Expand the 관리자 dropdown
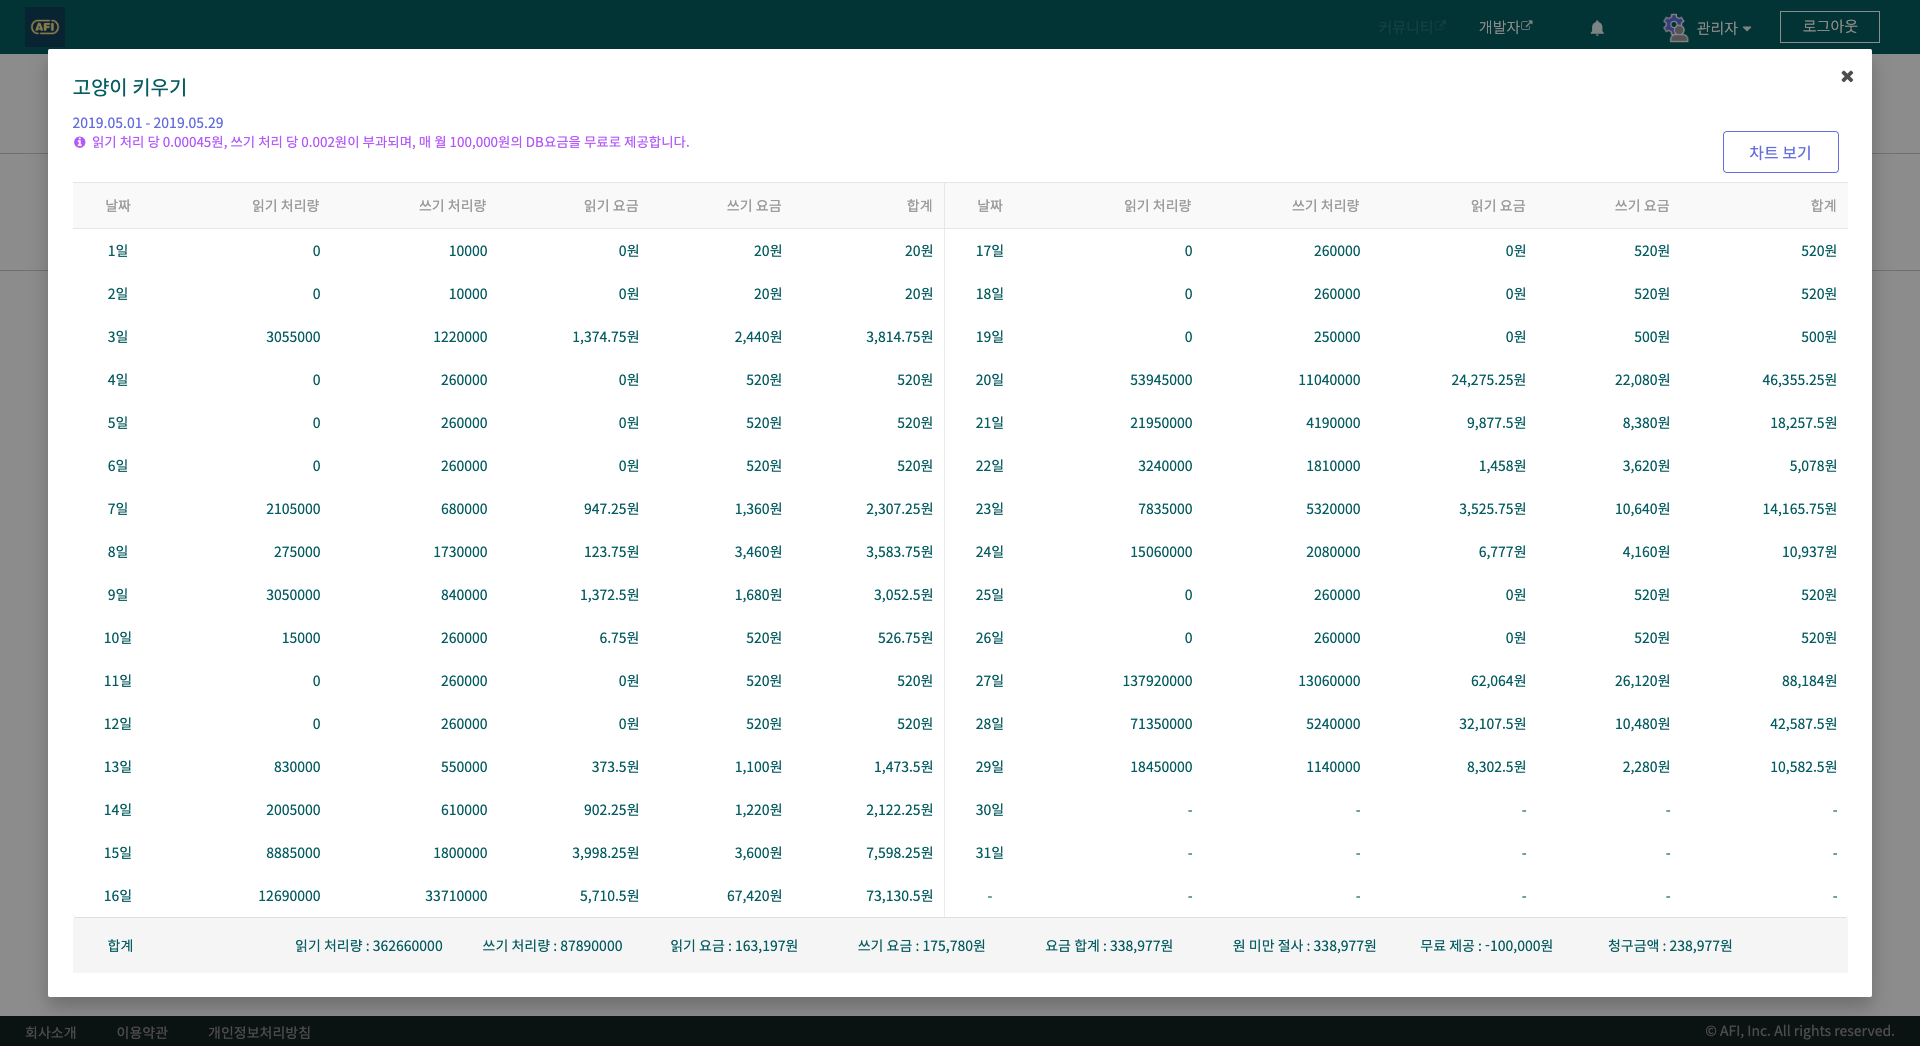Screen dimensions: 1920x1046 tap(1724, 28)
